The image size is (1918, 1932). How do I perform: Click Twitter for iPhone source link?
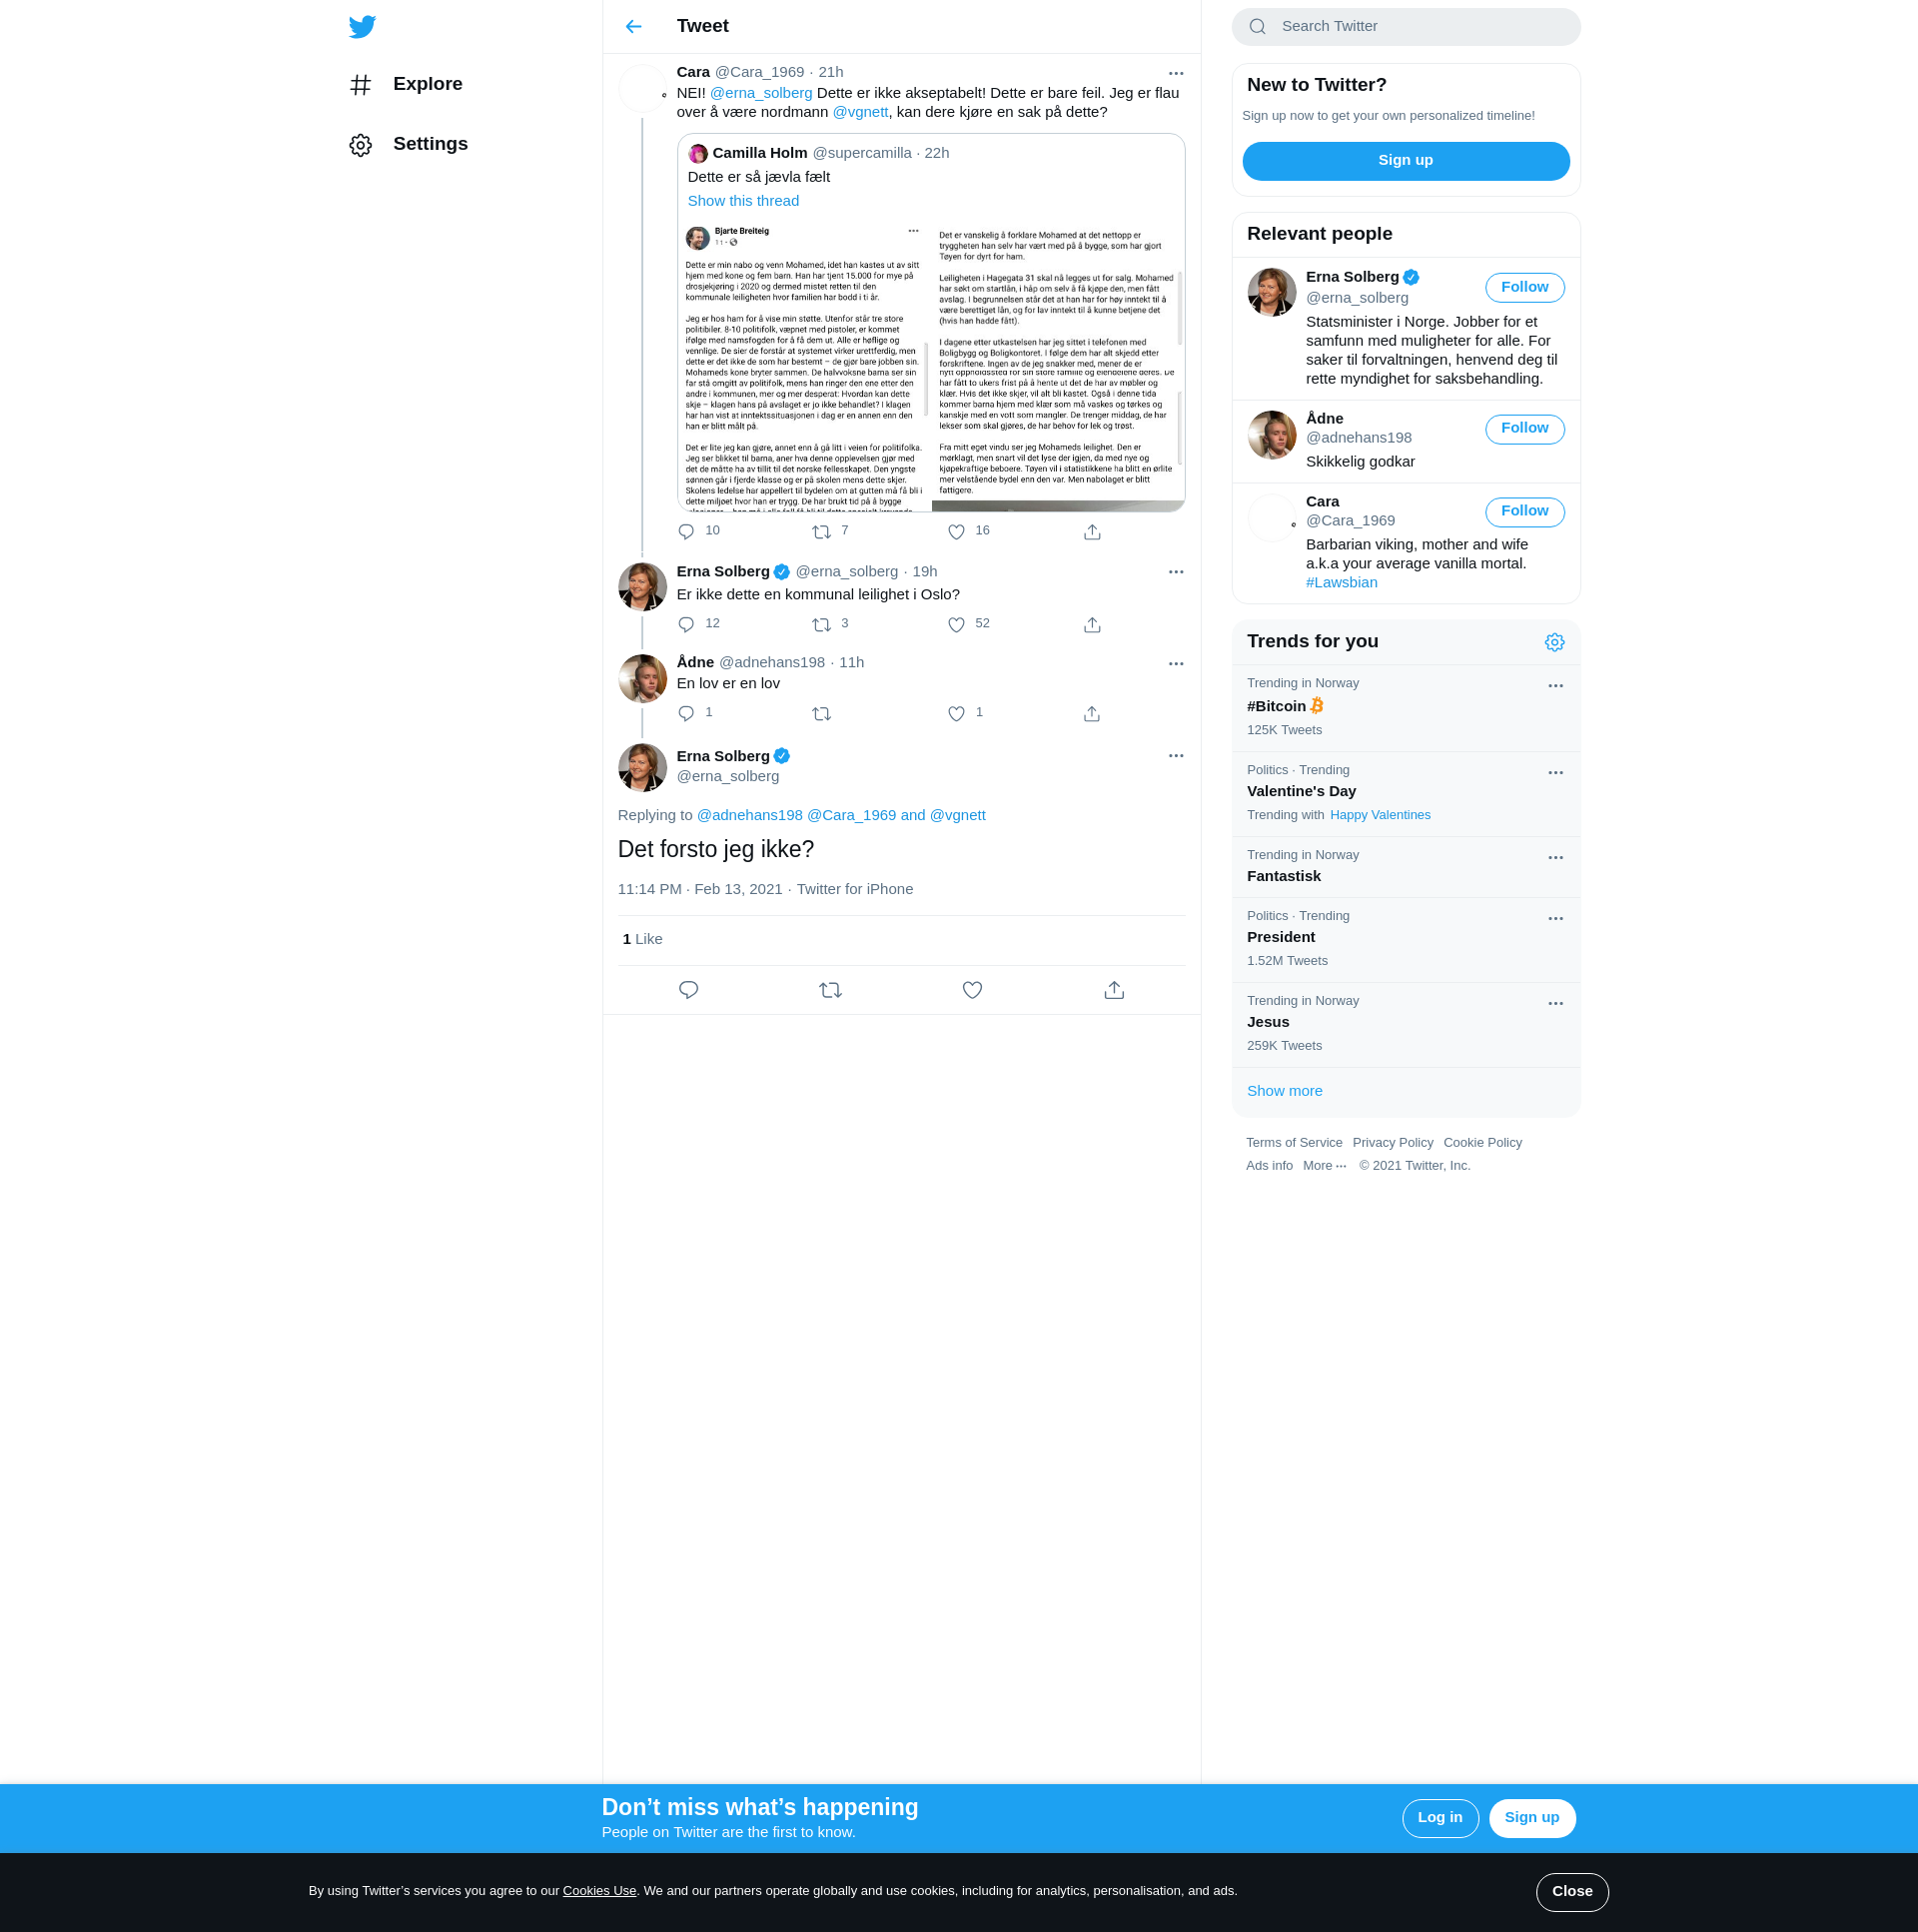pyautogui.click(x=854, y=889)
